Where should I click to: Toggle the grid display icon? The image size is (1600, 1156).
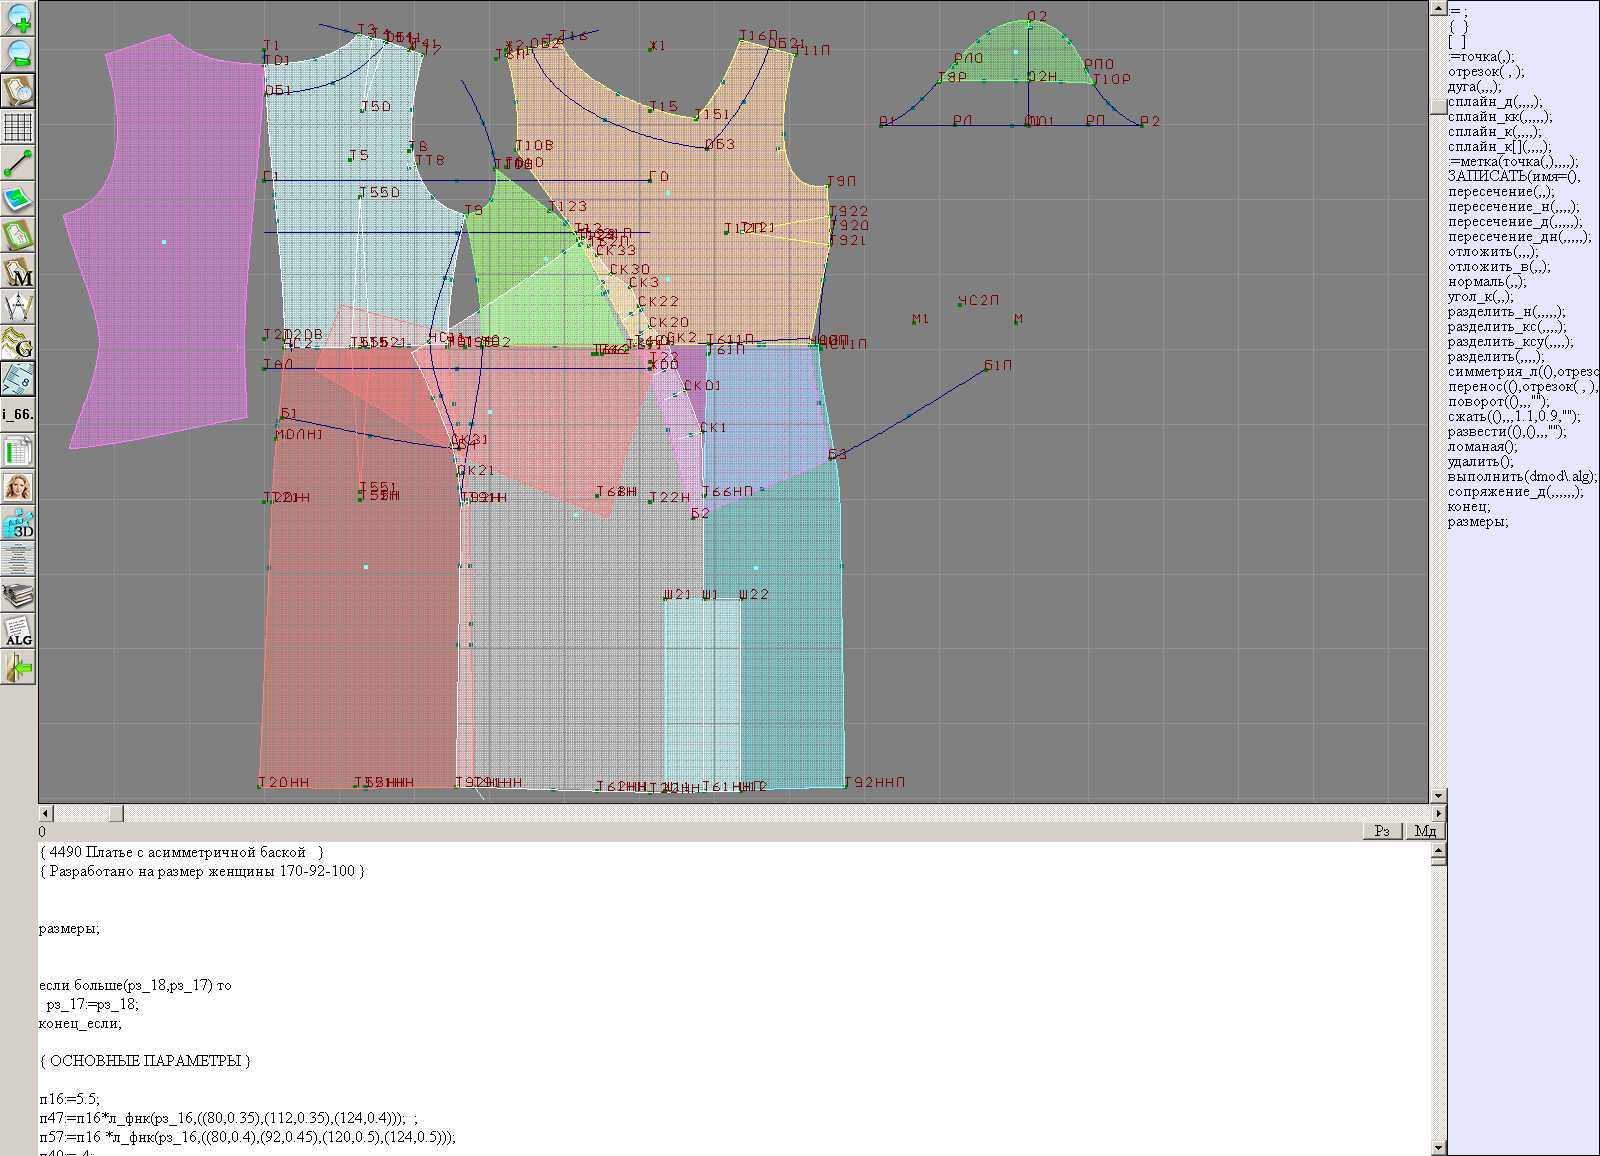coord(18,127)
